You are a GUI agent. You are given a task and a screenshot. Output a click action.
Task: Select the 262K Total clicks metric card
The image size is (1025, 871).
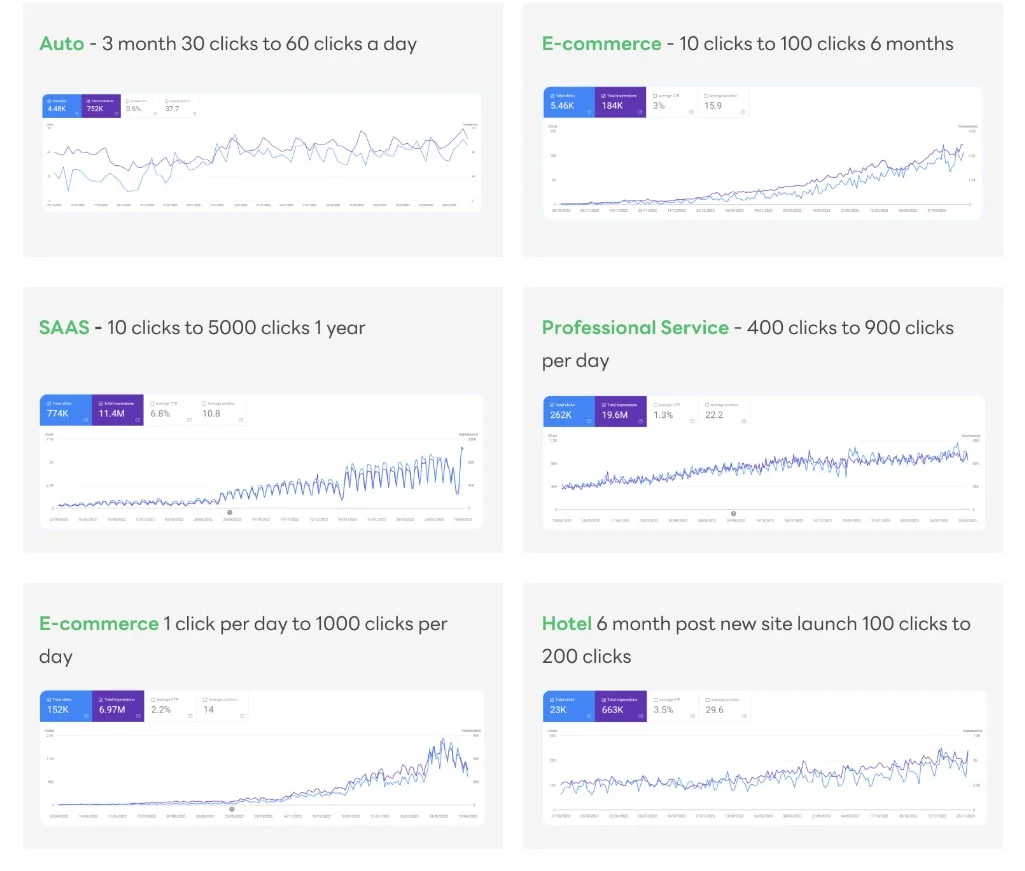(568, 411)
